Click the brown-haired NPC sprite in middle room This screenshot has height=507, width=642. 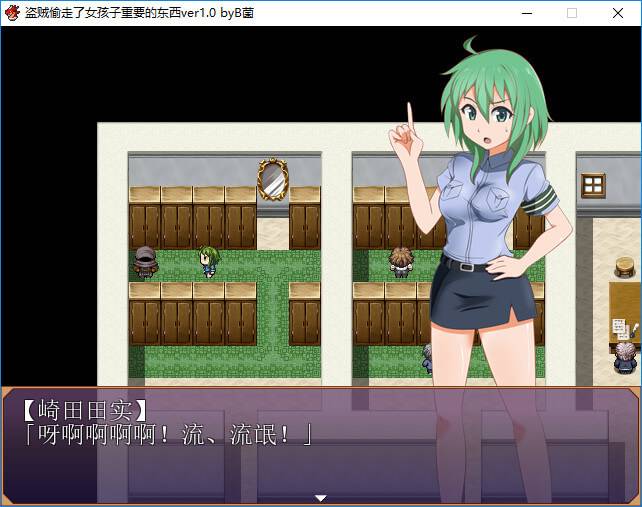(x=400, y=262)
